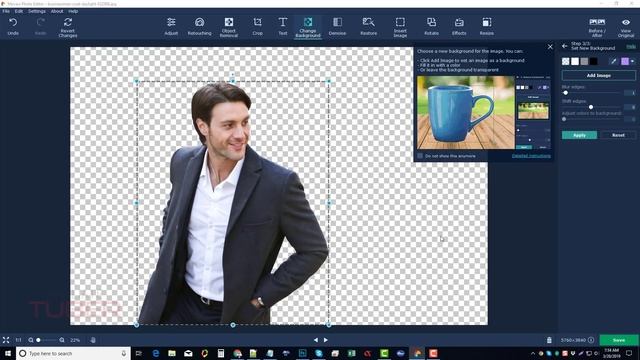Open the File menu
This screenshot has width=640, height=360.
[6, 11]
